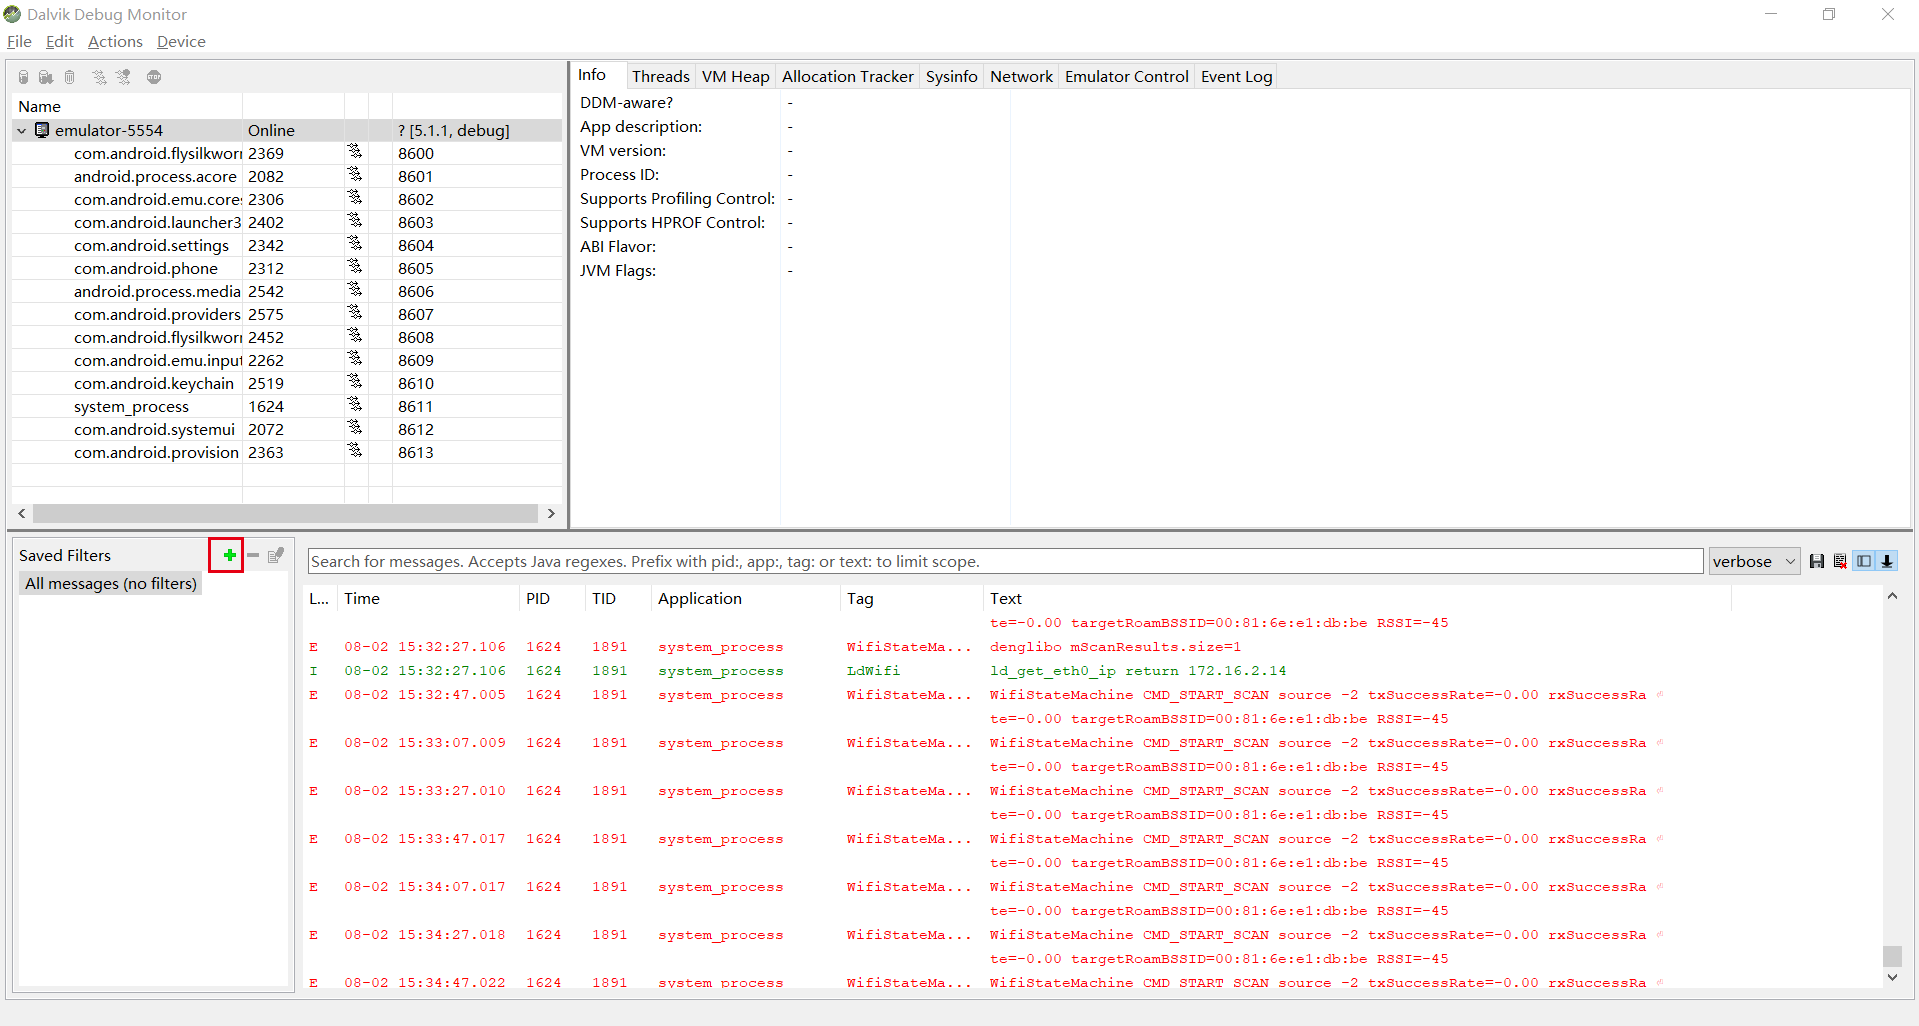The height and width of the screenshot is (1026, 1919).
Task: Click the Start Method Profiling icon
Action: 123,77
